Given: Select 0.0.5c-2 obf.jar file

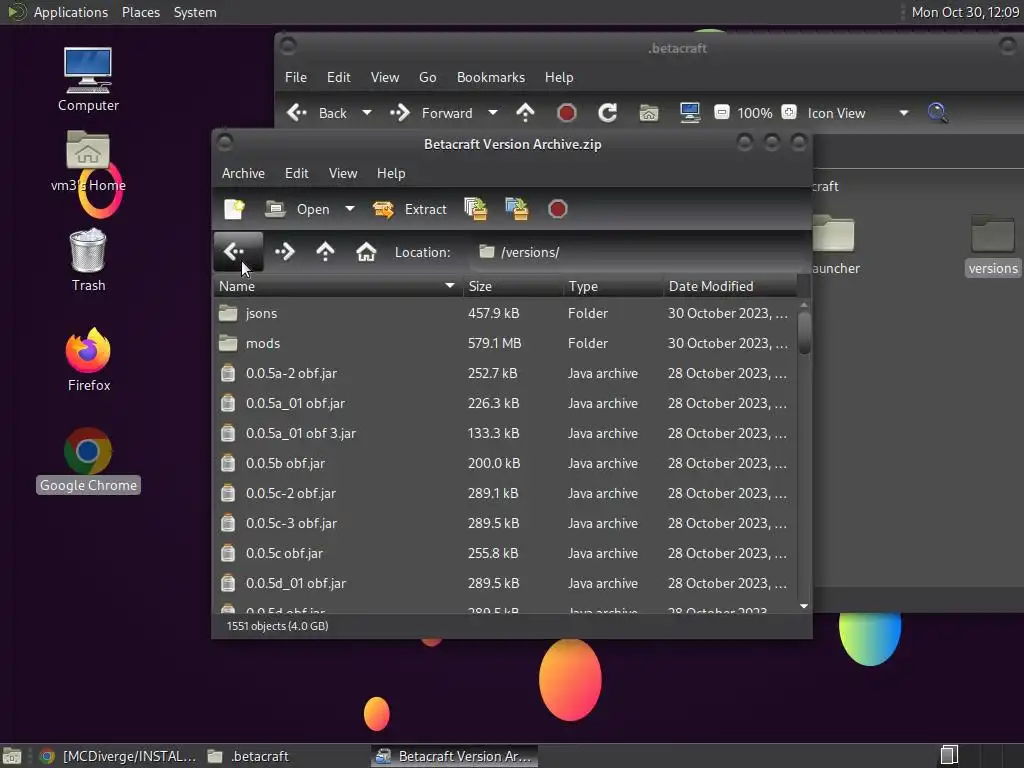Looking at the screenshot, I should click(x=505, y=494).
